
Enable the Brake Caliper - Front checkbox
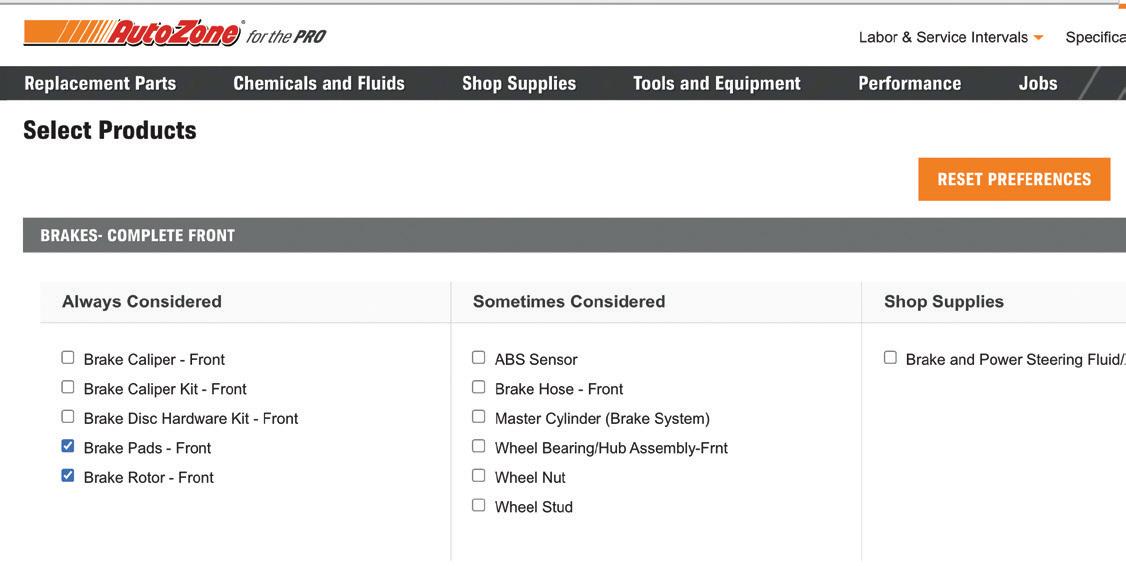pyautogui.click(x=68, y=358)
